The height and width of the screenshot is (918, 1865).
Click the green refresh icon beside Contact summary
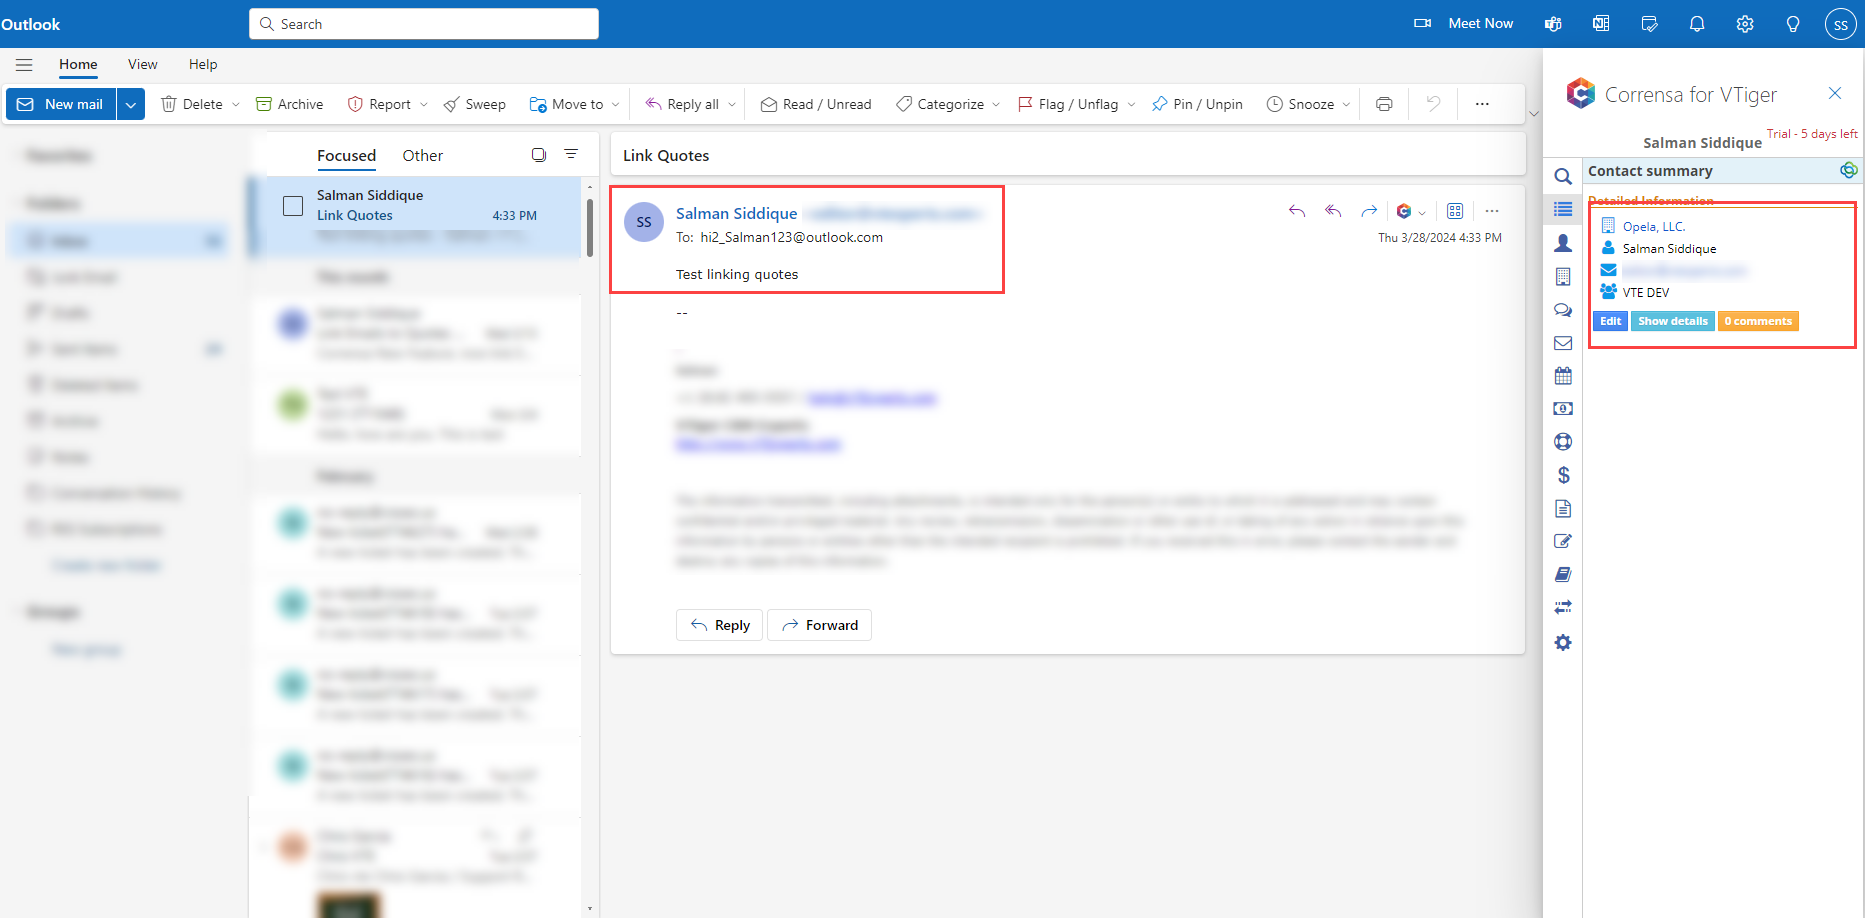[1848, 170]
